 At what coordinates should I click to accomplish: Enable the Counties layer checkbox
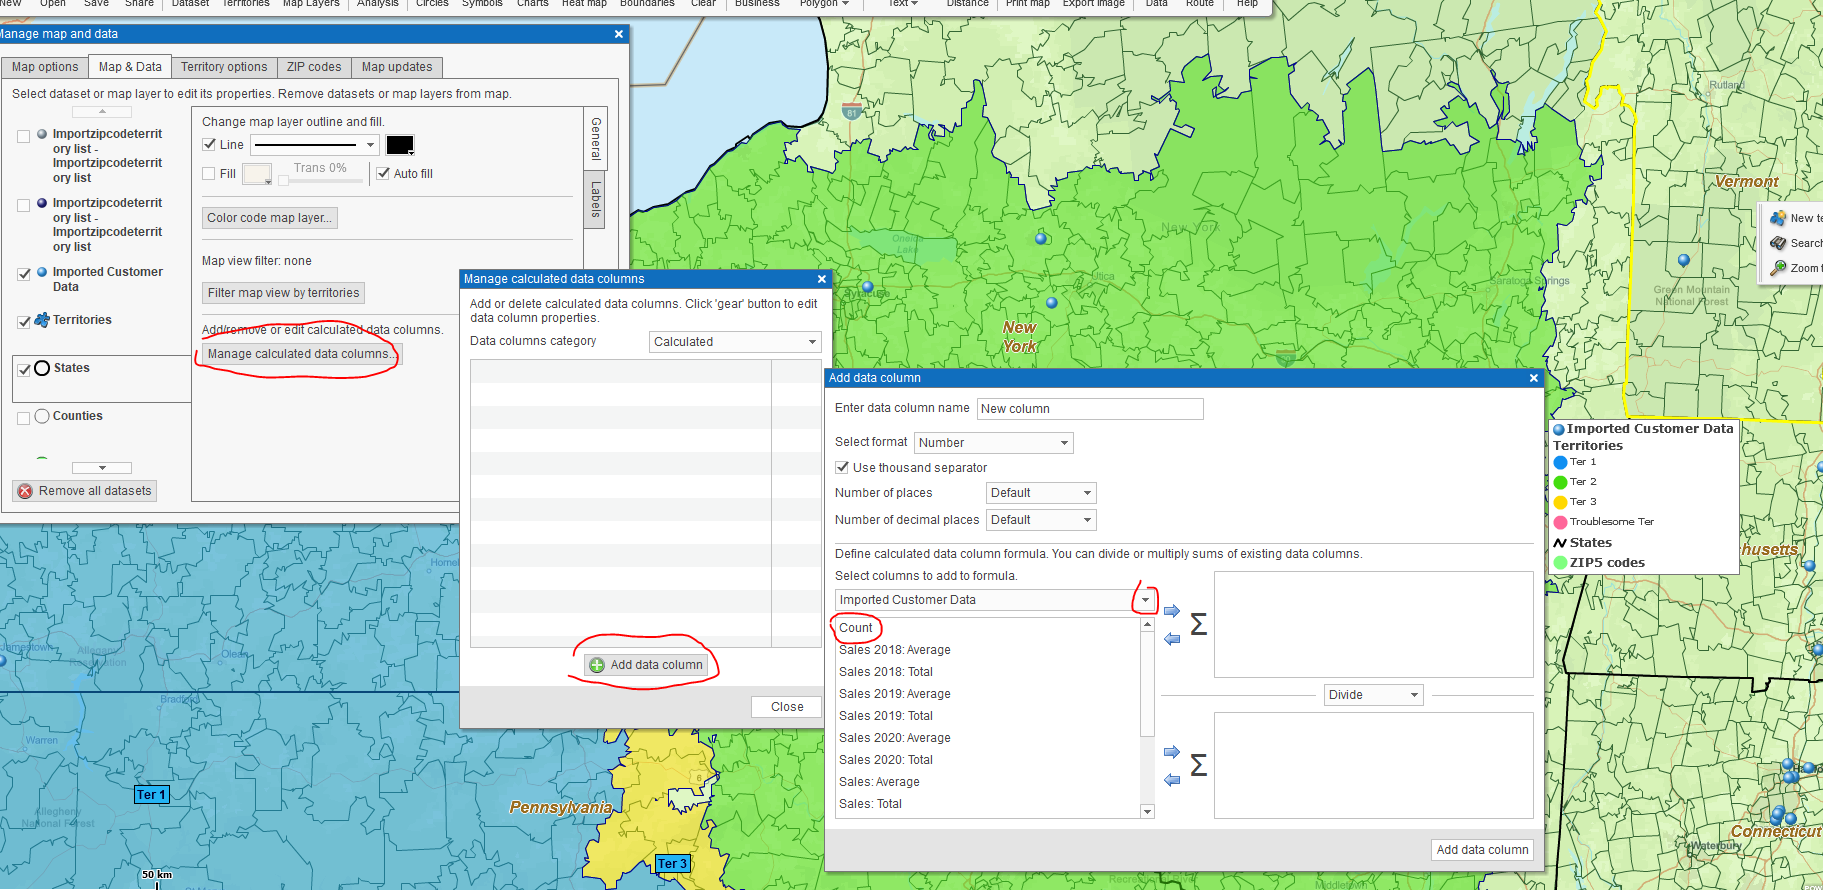click(24, 418)
